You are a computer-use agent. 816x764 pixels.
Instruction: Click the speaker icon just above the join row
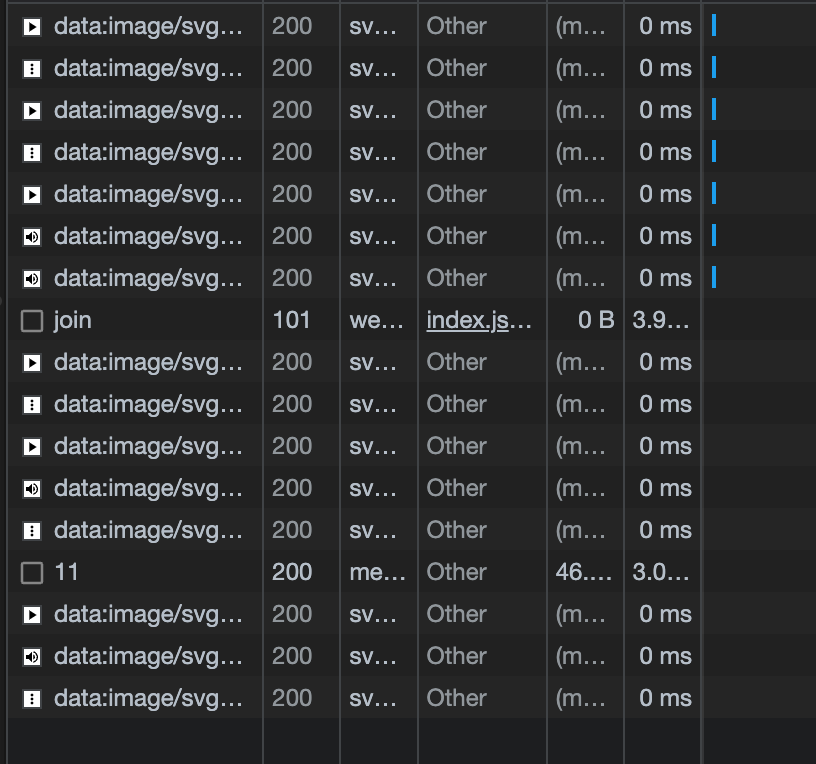click(30, 278)
